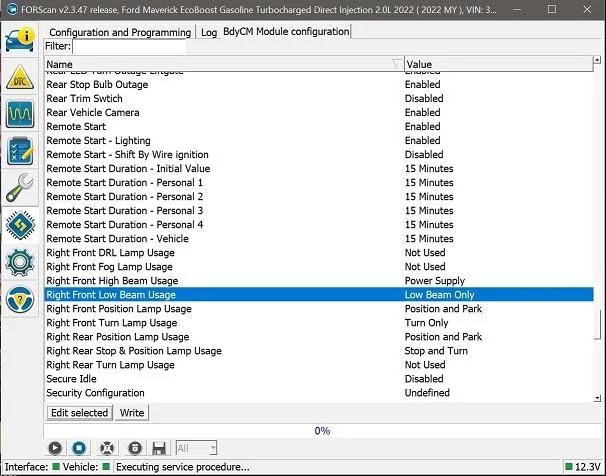606x476 pixels.
Task: Select 'Right Front High Beam Usage' row
Action: pyautogui.click(x=319, y=280)
